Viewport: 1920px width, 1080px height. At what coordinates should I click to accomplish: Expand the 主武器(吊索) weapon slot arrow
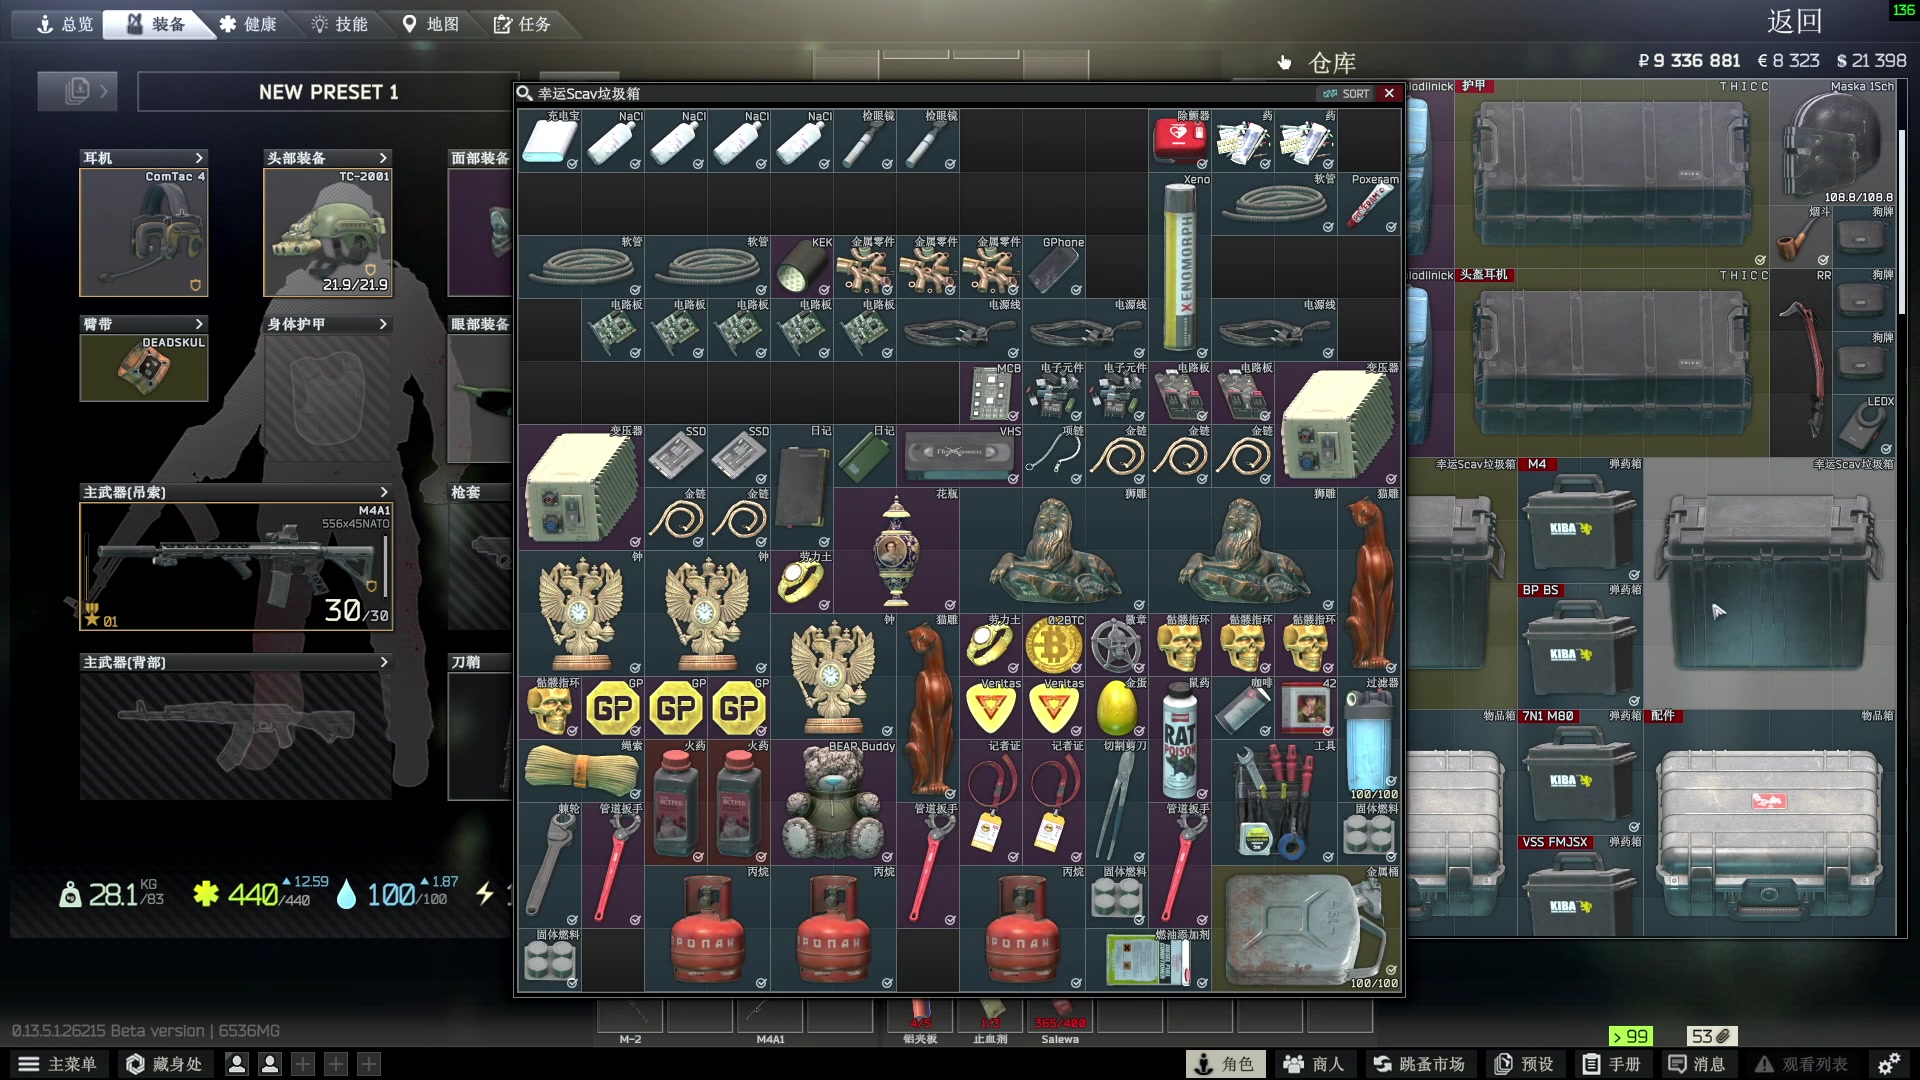click(x=383, y=492)
